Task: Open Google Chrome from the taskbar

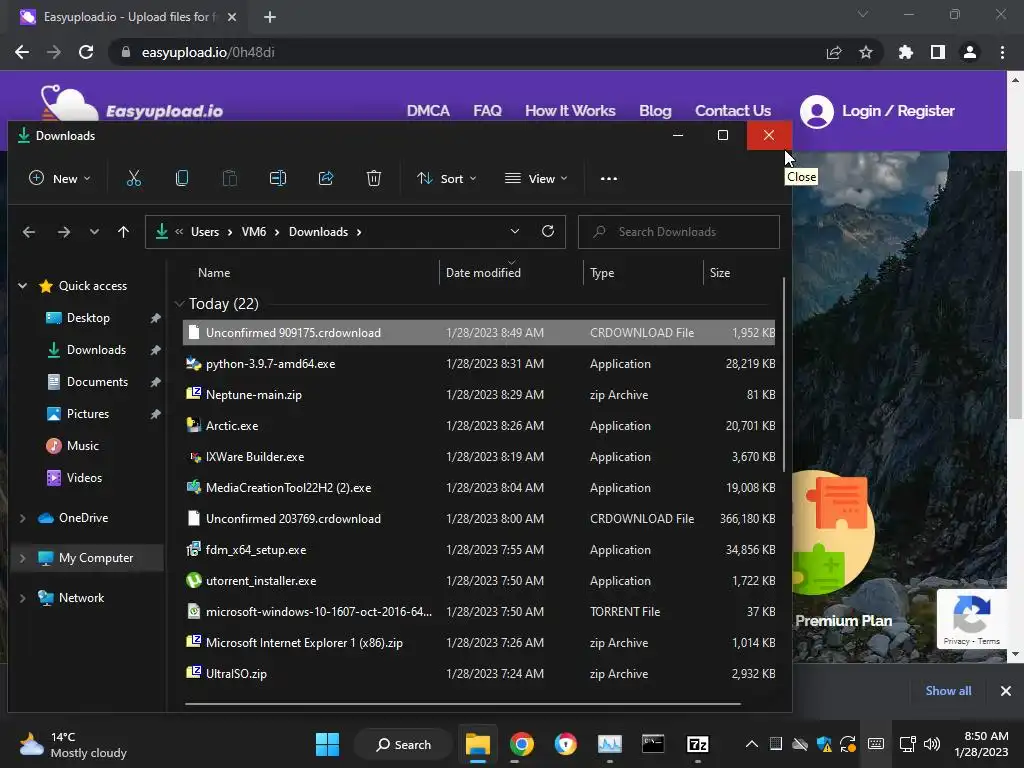Action: 521,744
